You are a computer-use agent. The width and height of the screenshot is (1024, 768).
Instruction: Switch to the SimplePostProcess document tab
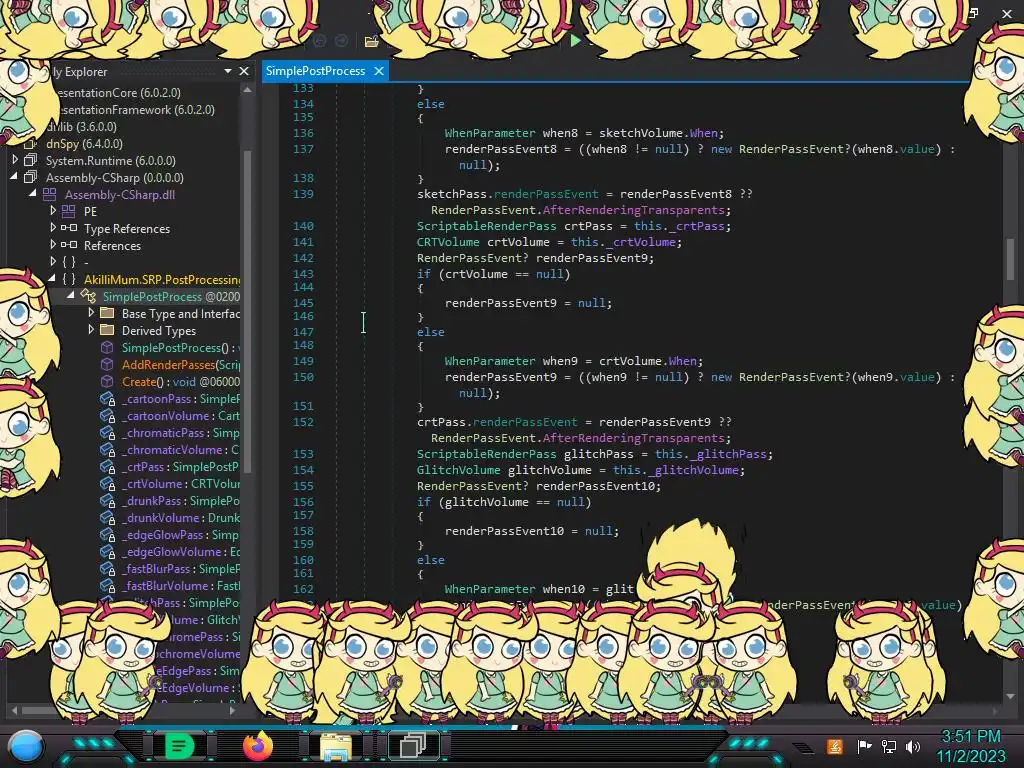pyautogui.click(x=315, y=71)
